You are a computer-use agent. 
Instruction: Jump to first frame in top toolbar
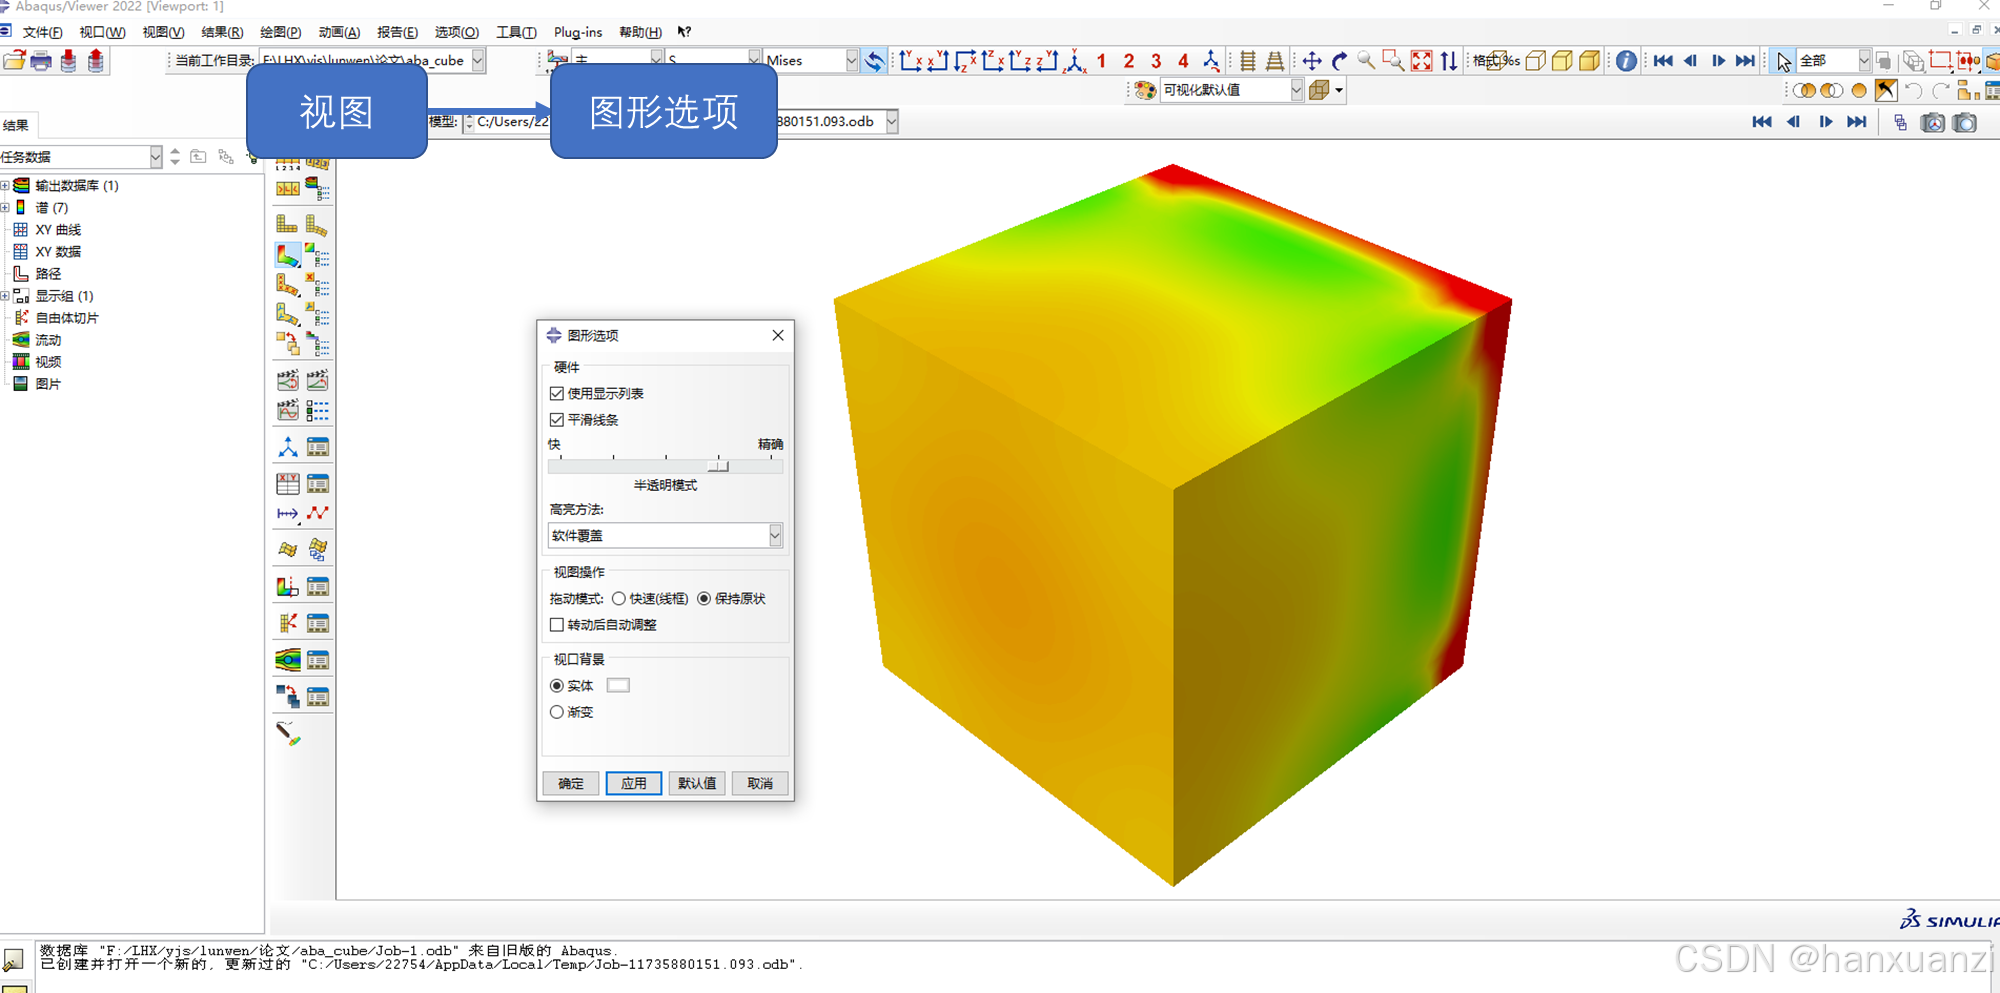pyautogui.click(x=1663, y=61)
